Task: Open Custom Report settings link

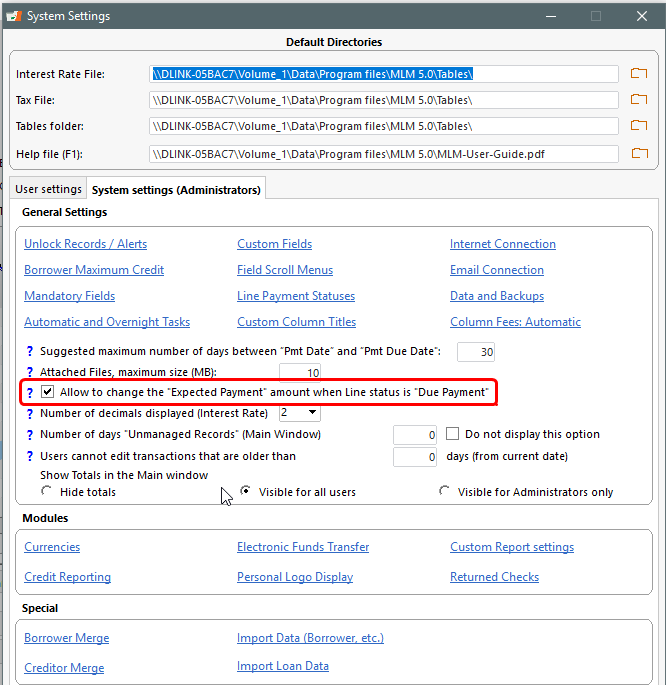Action: (512, 547)
